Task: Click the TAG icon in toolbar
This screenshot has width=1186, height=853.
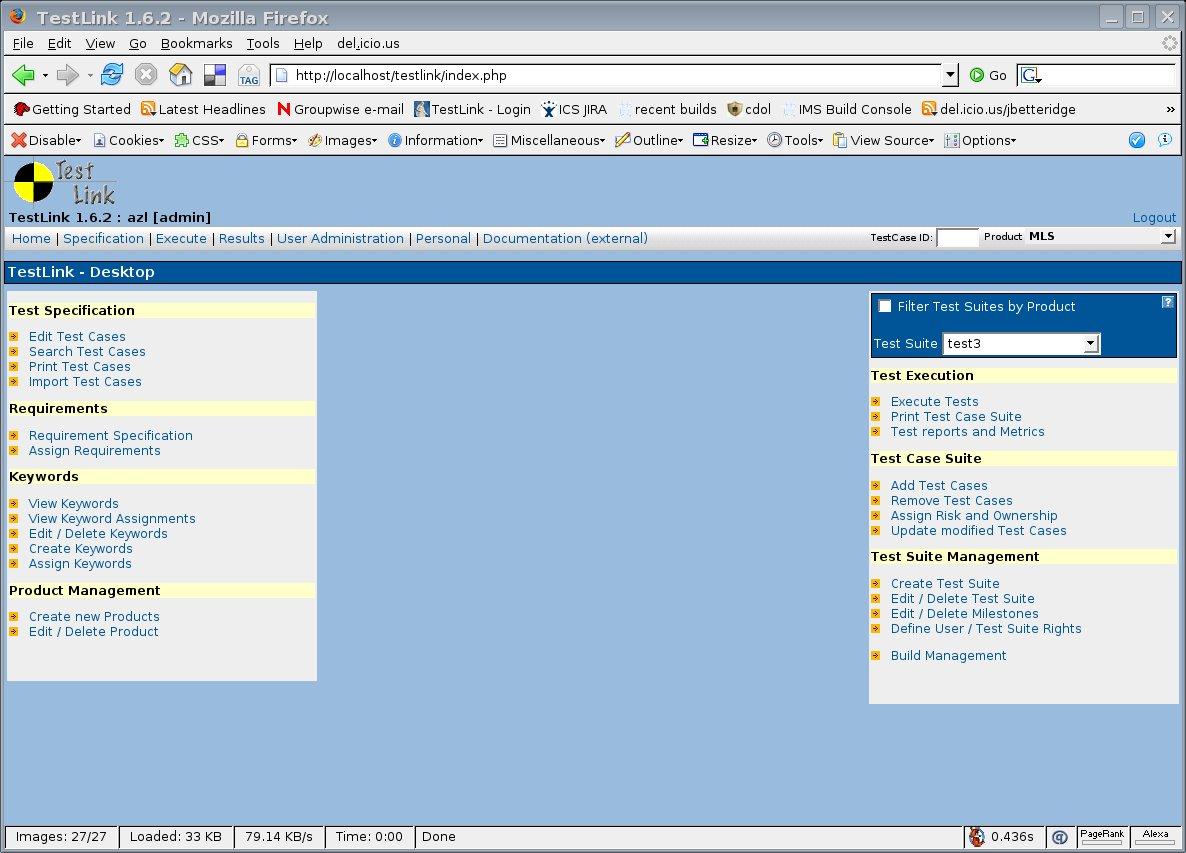Action: (x=249, y=75)
